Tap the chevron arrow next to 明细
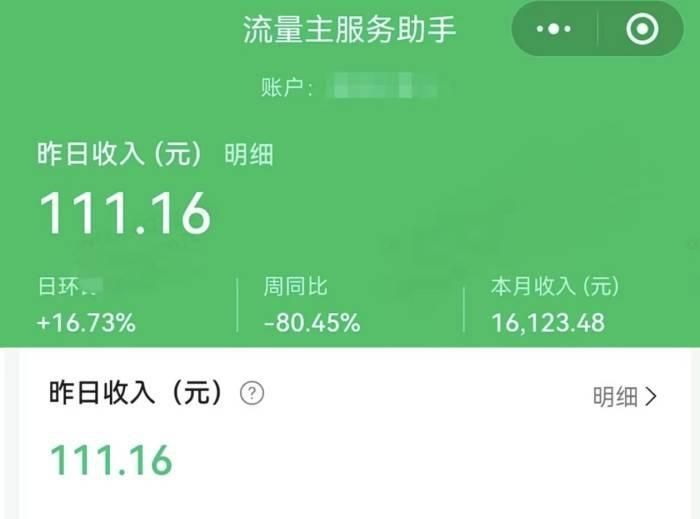Viewport: 700px width, 519px height. pos(651,396)
